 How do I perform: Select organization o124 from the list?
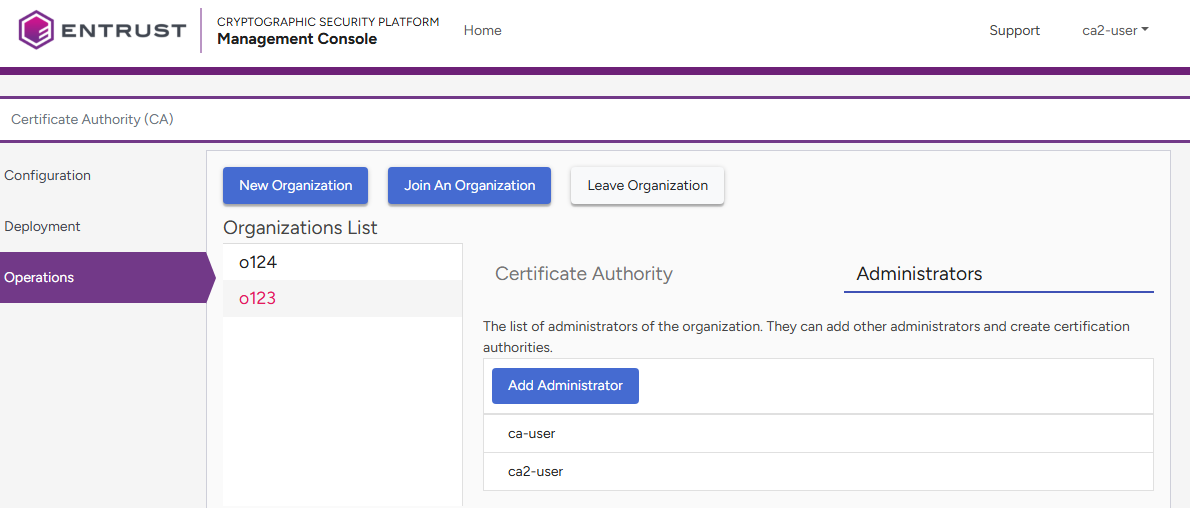point(257,262)
